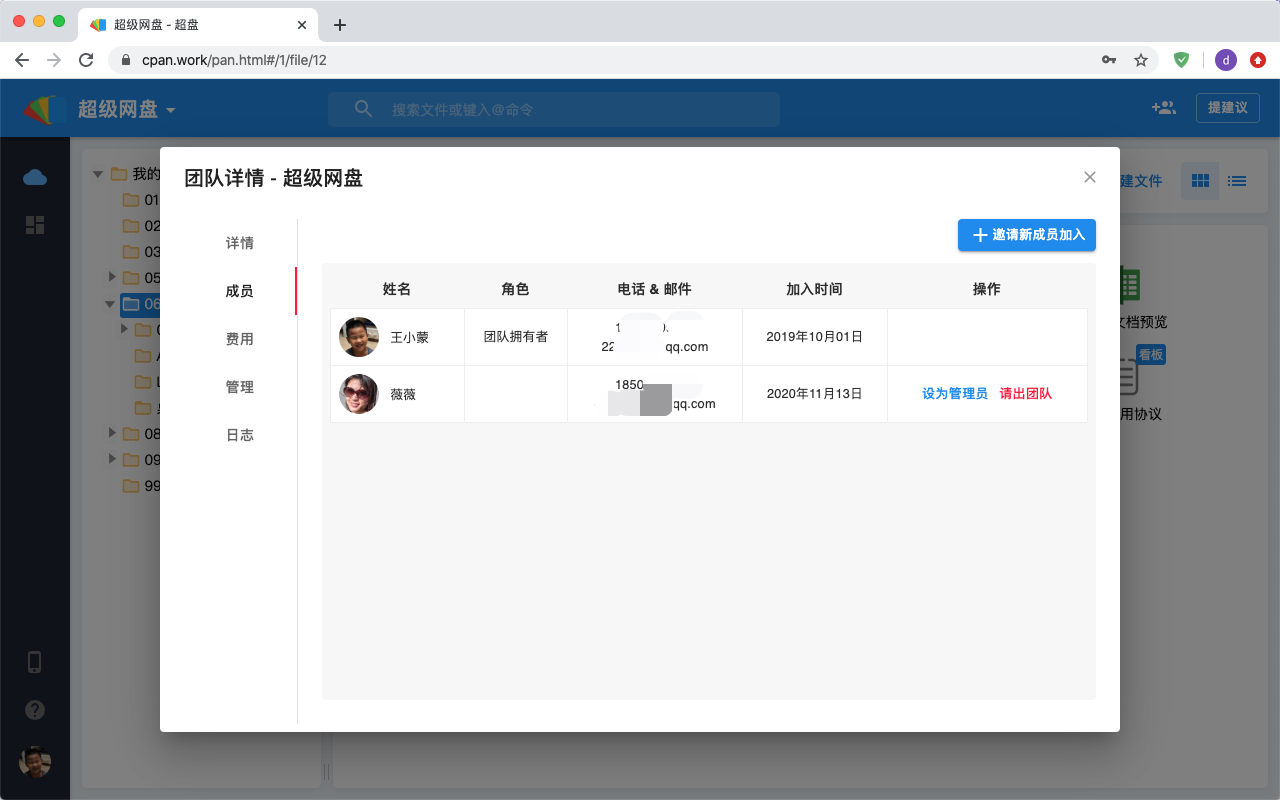The image size is (1280, 800).
Task: Open the help question mark icon
Action: point(35,710)
